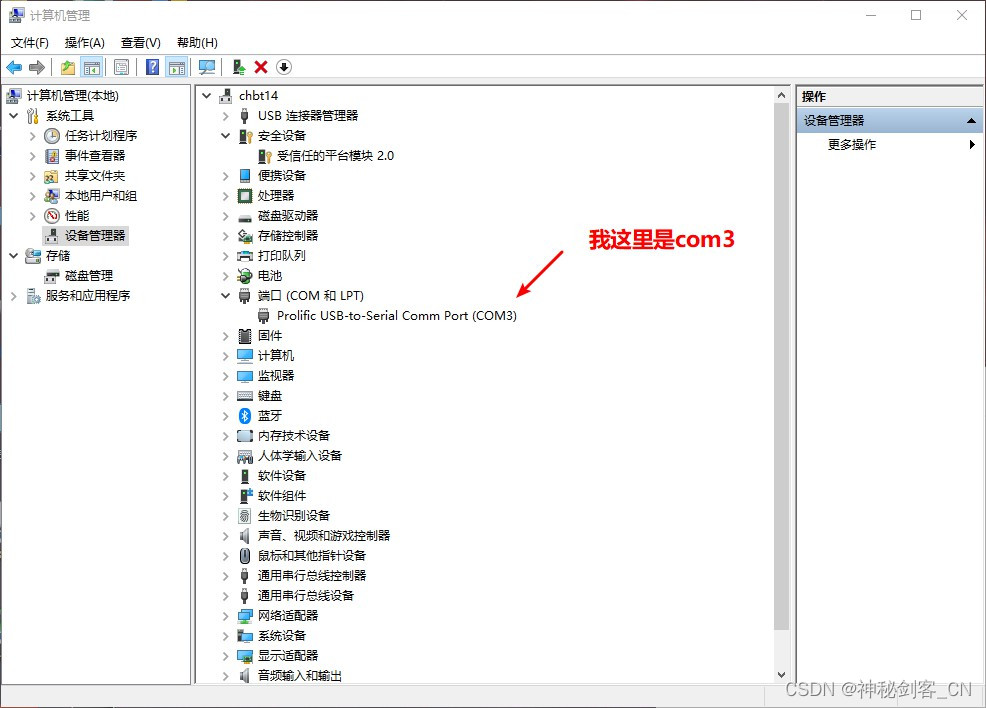Select the 系统设备 row

click(282, 636)
